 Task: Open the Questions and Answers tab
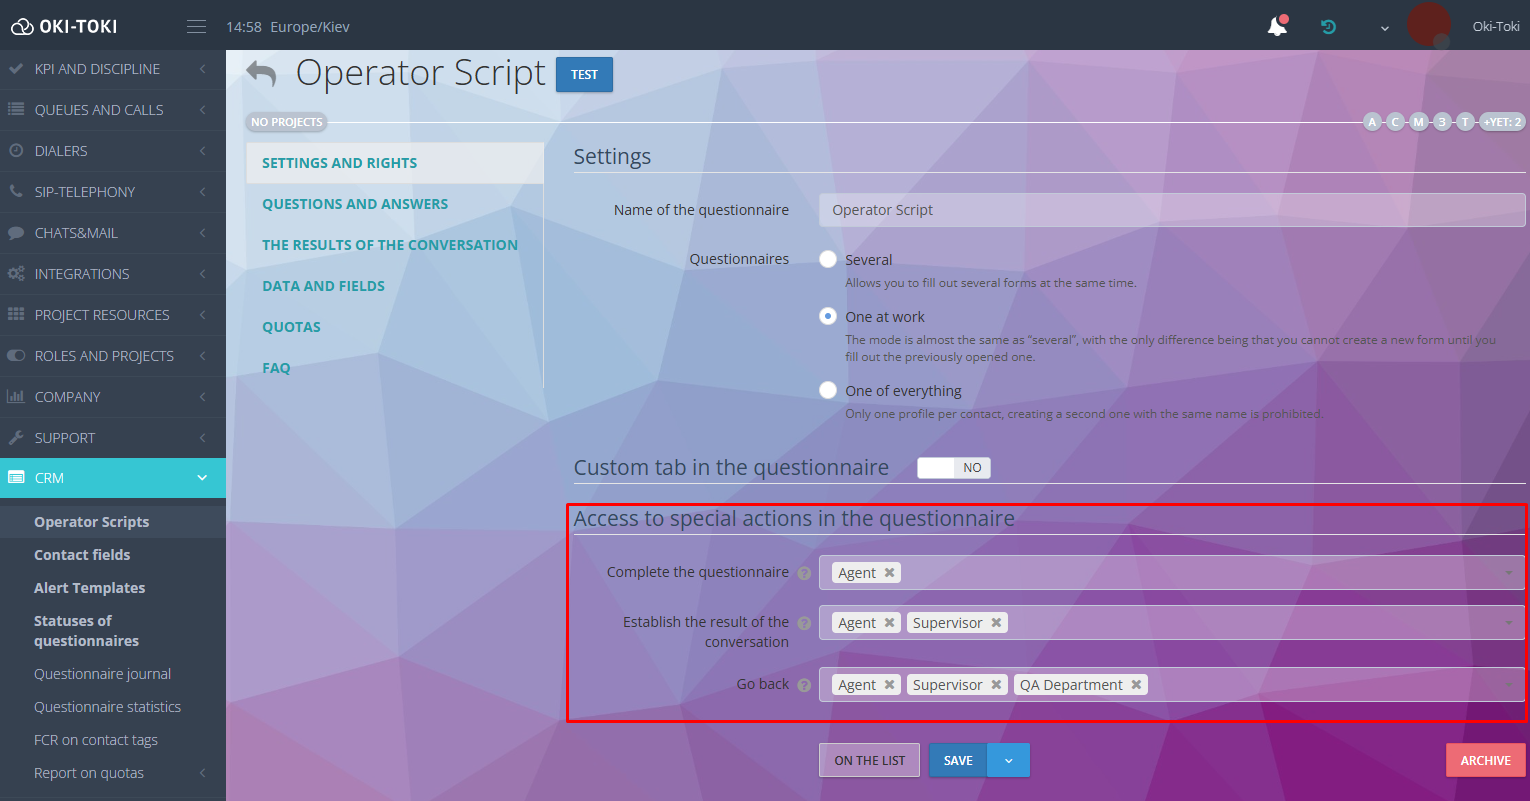[355, 204]
